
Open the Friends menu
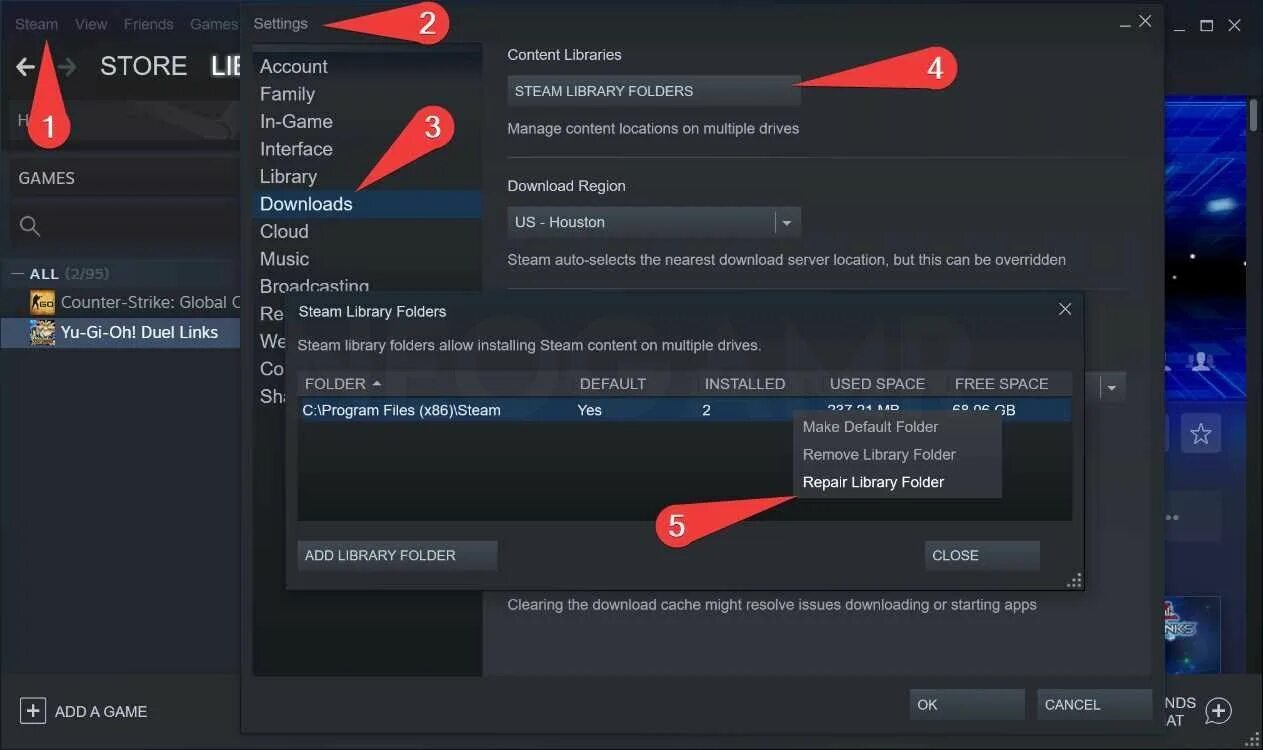coord(149,24)
